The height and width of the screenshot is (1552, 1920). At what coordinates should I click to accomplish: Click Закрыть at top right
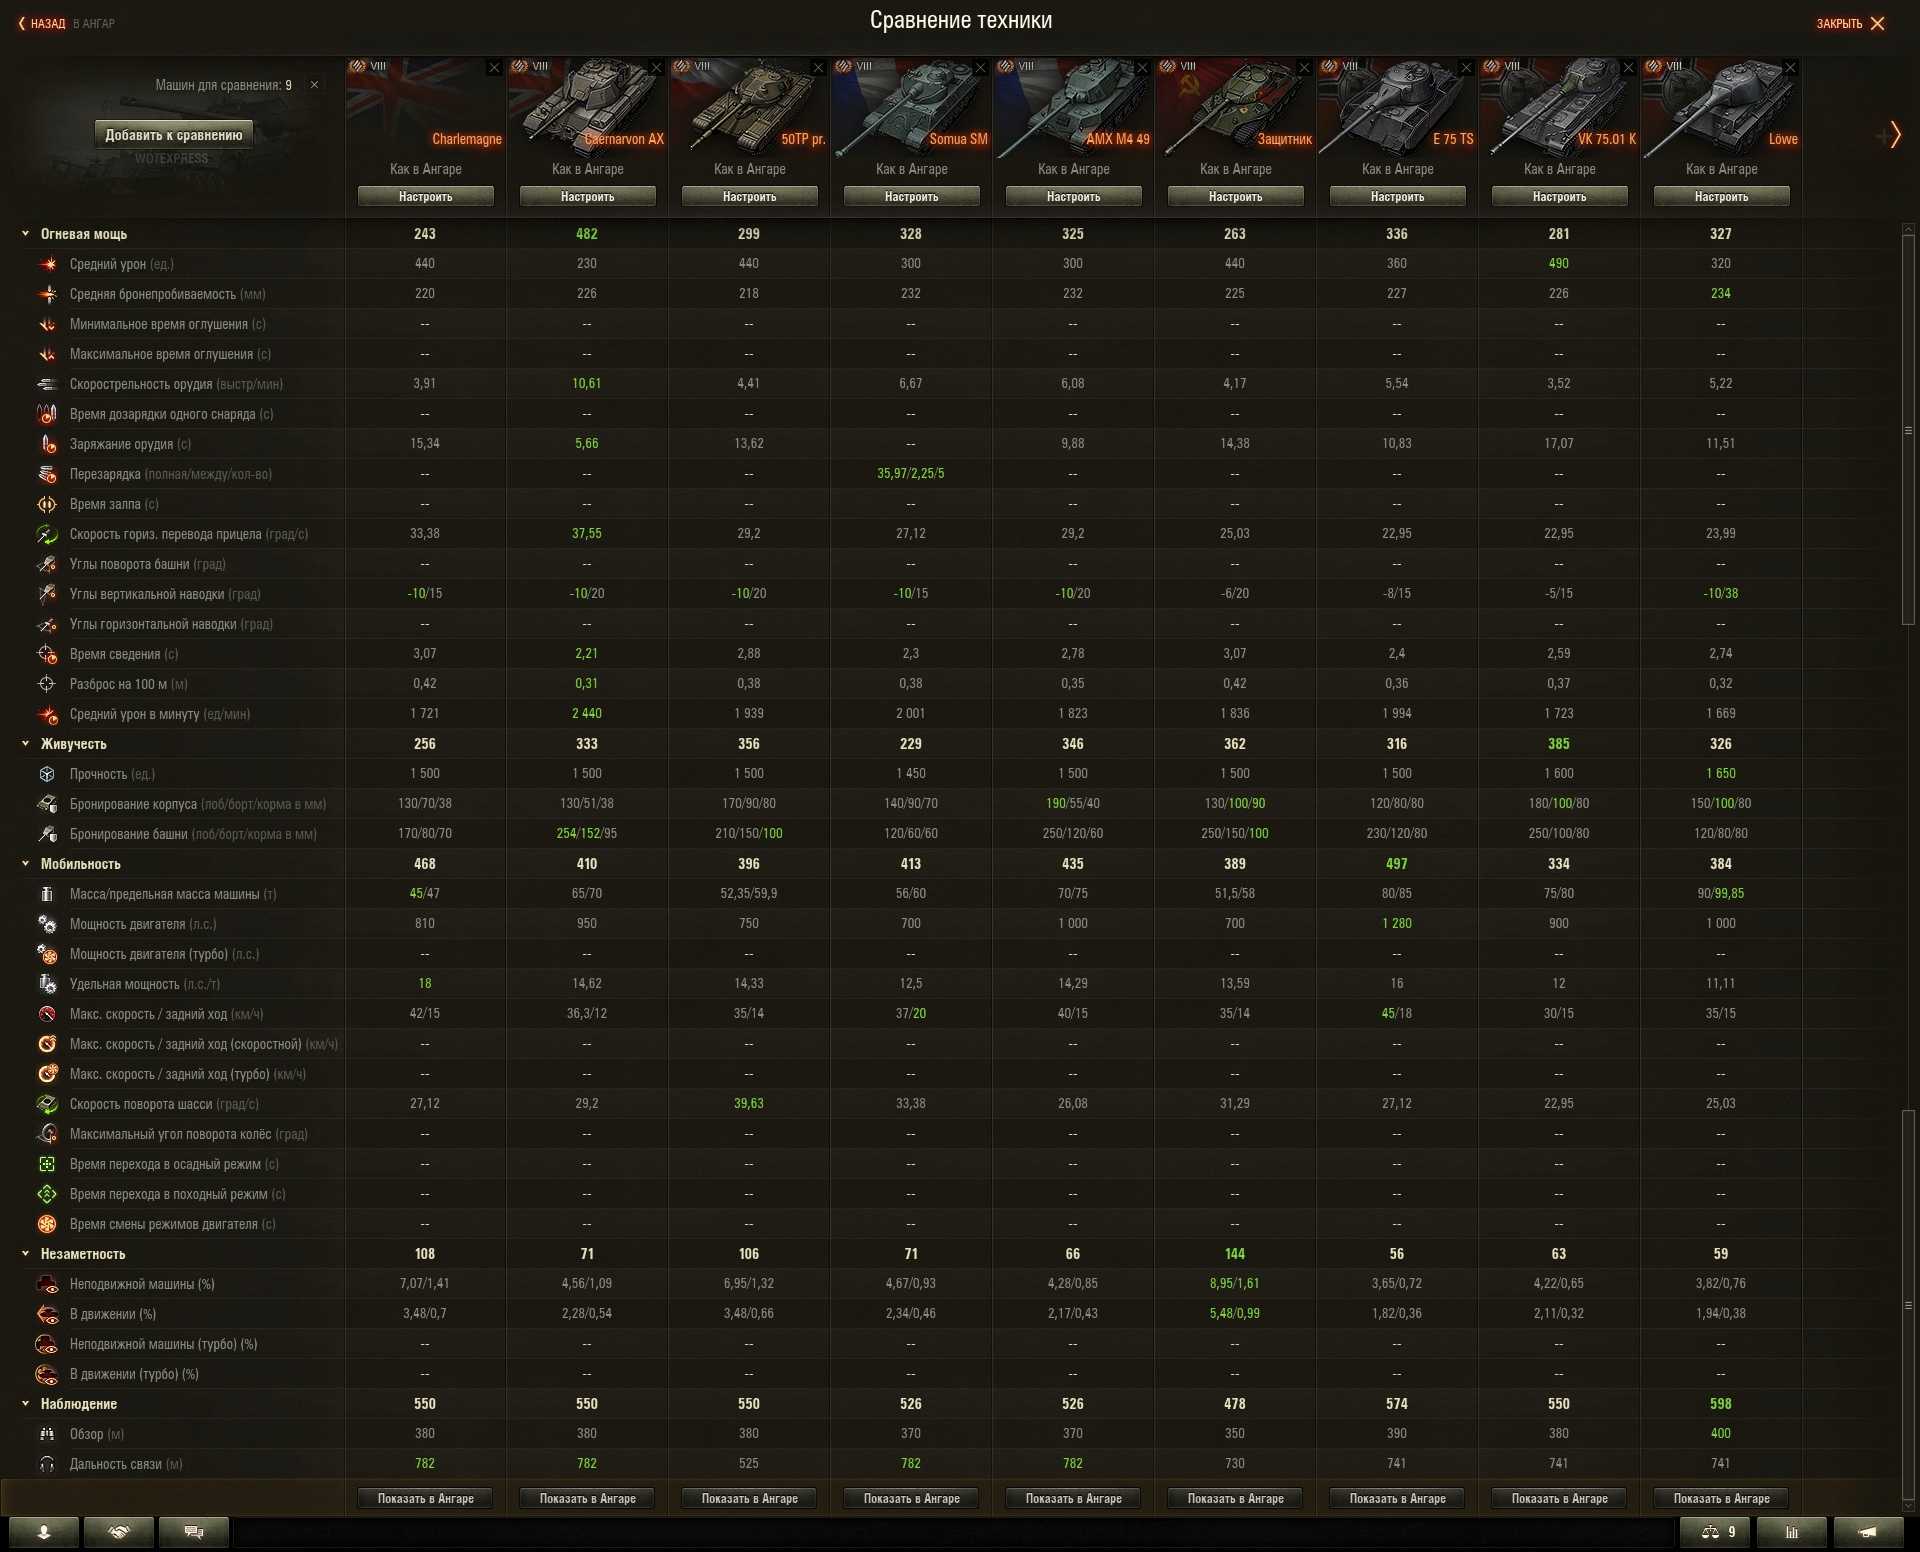1850,23
